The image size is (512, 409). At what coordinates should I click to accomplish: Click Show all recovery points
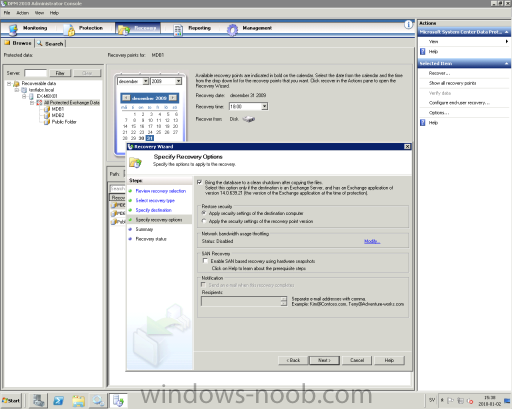click(x=452, y=83)
